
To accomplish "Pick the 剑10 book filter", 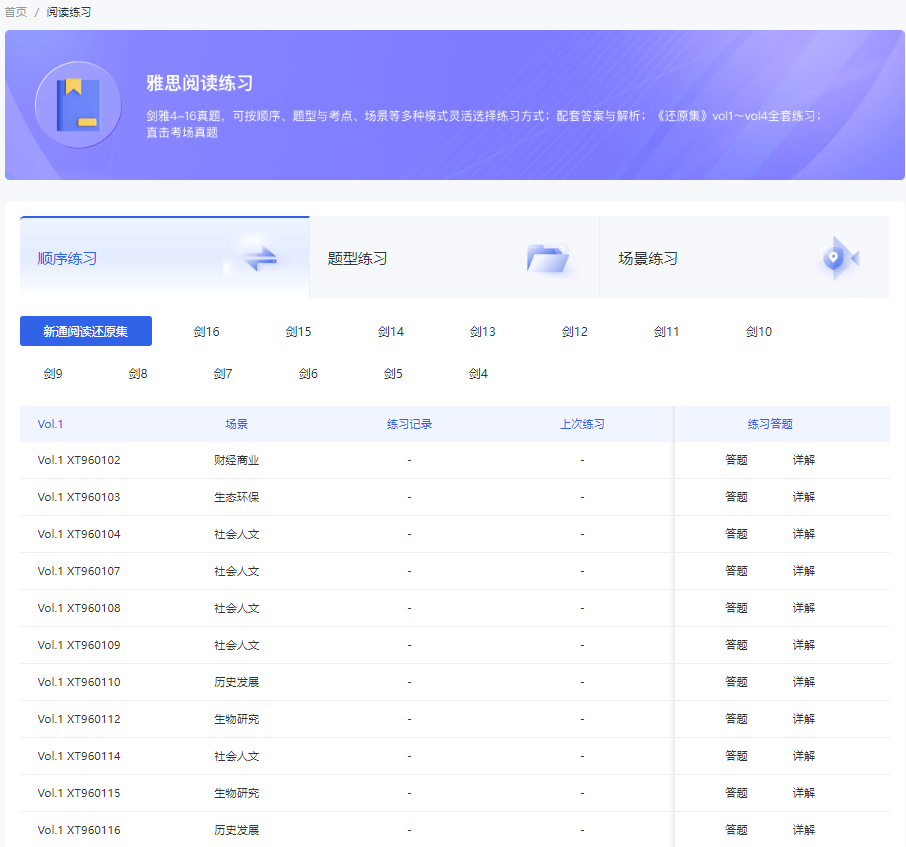I will point(759,332).
